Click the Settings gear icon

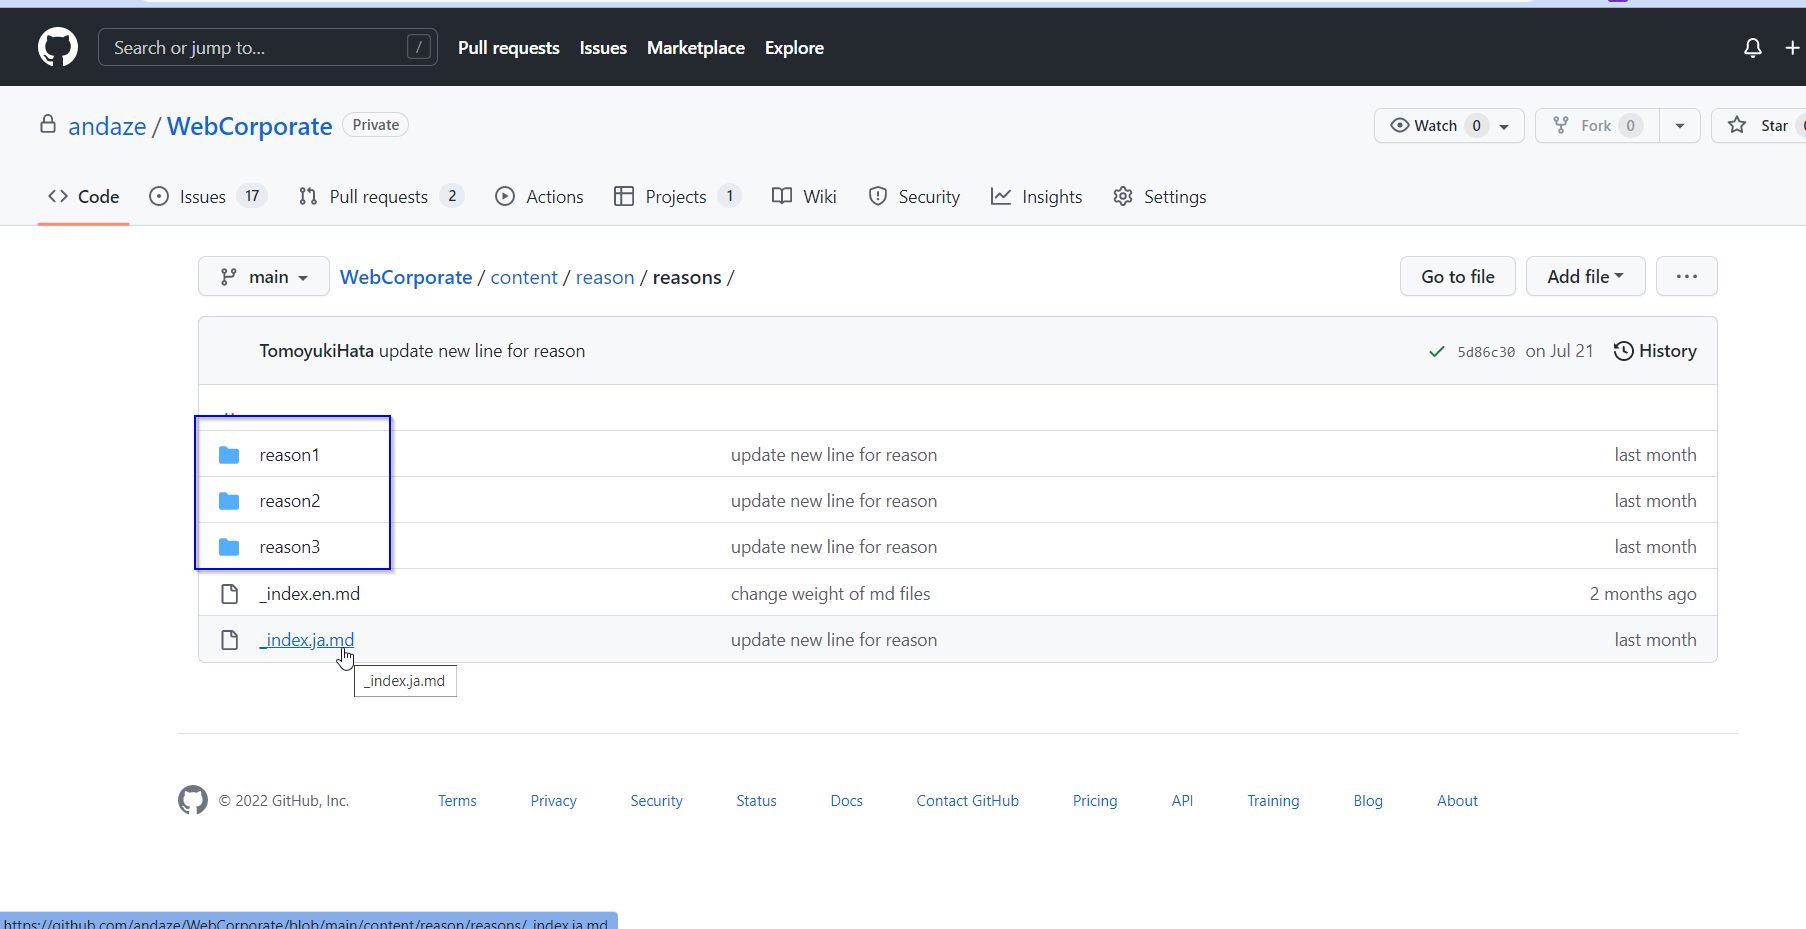click(1123, 196)
